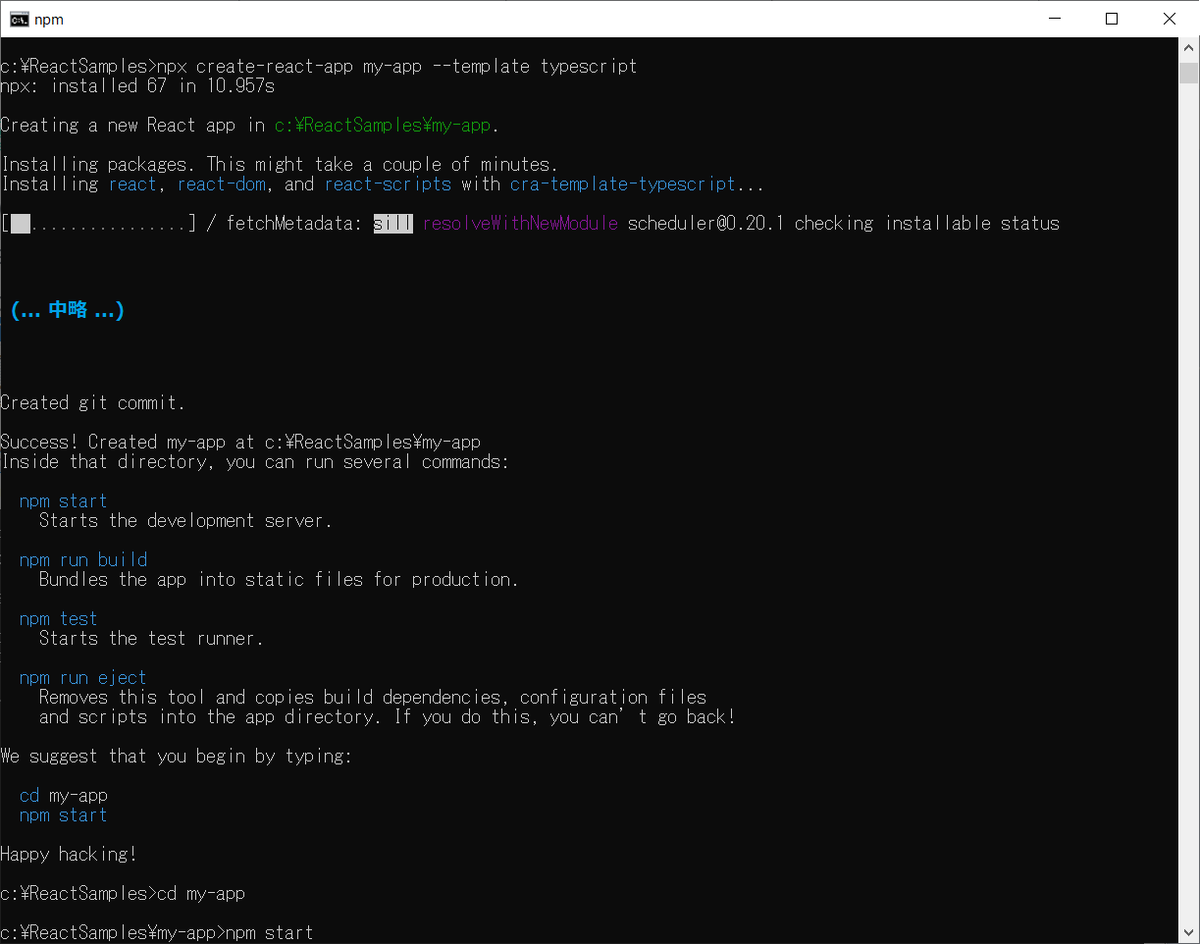Click the 'npm' window title text
This screenshot has width=1200, height=944.
49,20
